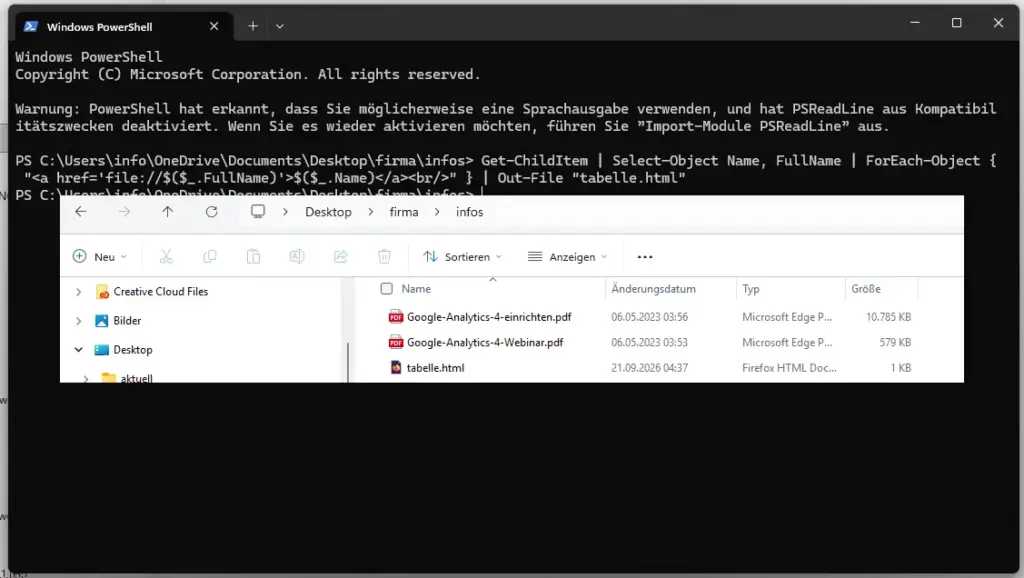This screenshot has width=1024, height=578.
Task: Rename the selected item via toolbar
Action: [x=297, y=257]
